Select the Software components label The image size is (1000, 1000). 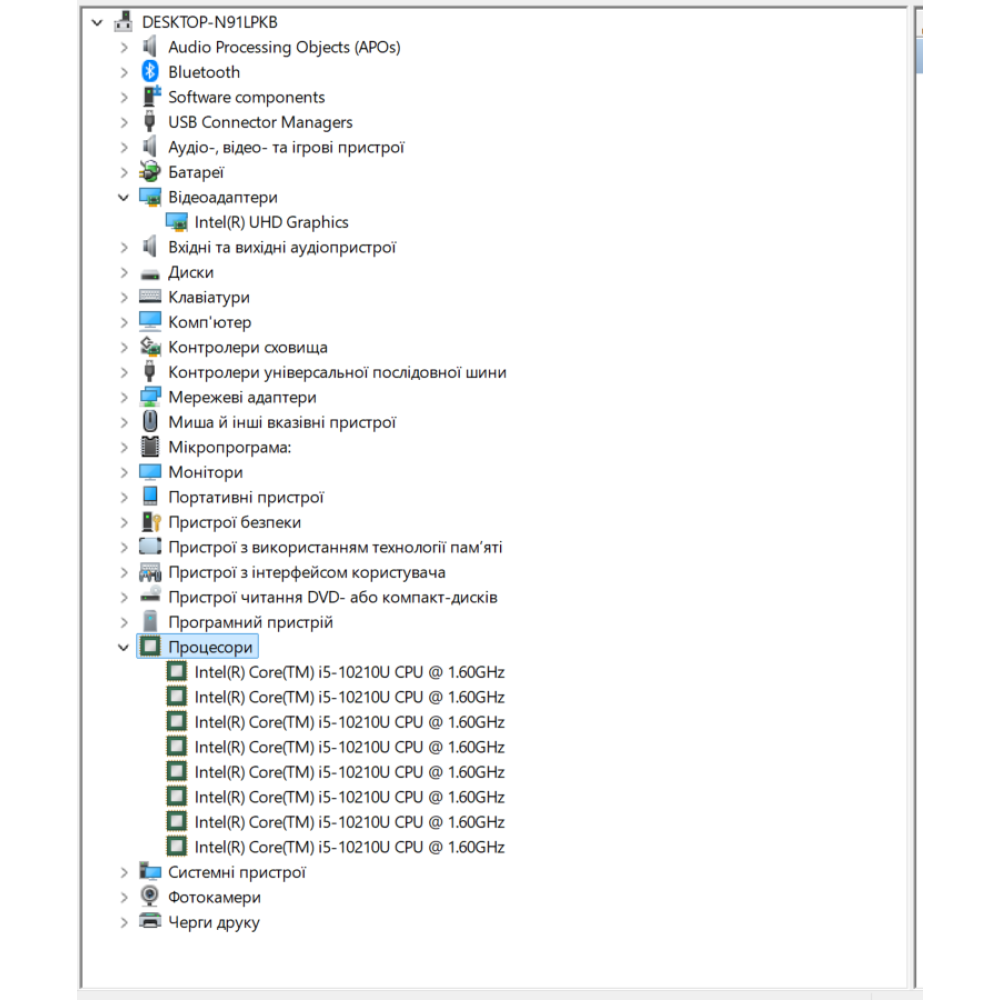[246, 97]
